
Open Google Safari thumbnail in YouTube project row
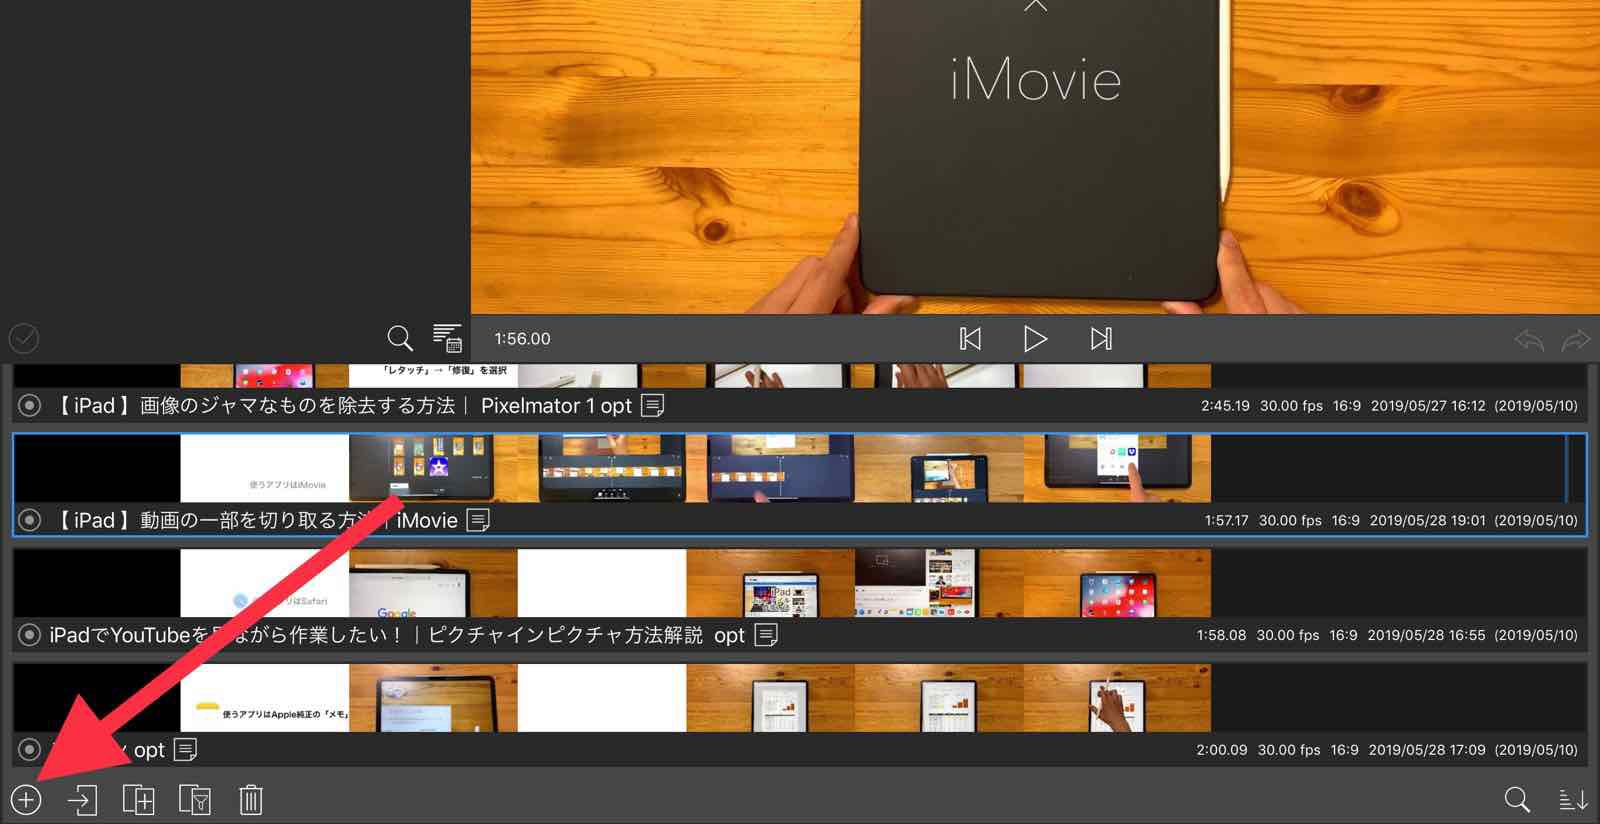pos(433,583)
